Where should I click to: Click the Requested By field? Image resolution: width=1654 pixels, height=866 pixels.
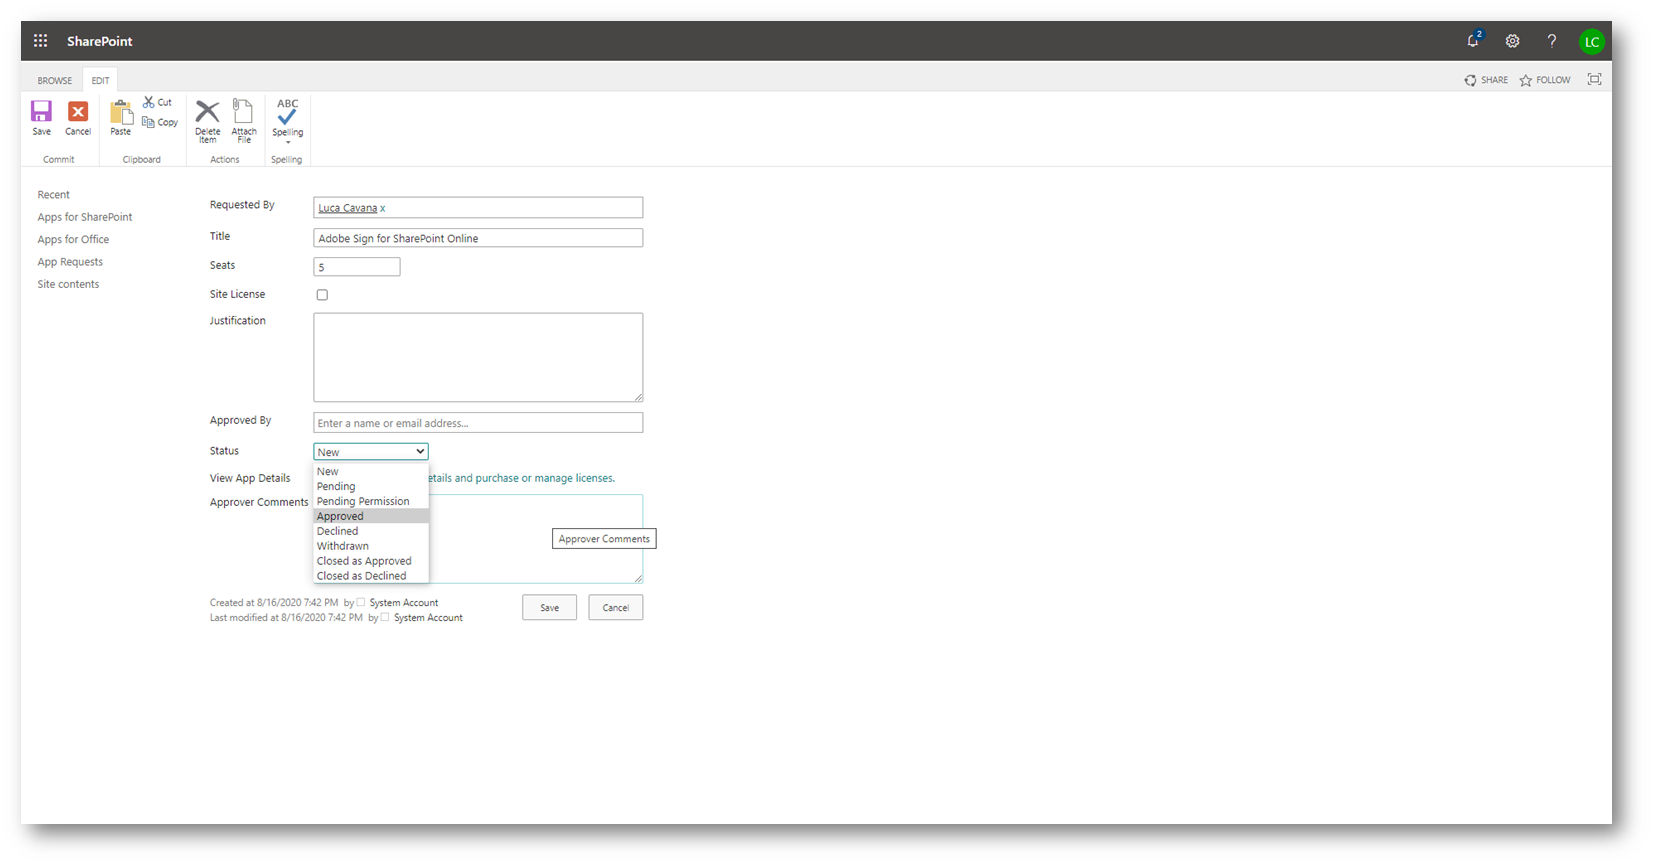click(x=478, y=207)
